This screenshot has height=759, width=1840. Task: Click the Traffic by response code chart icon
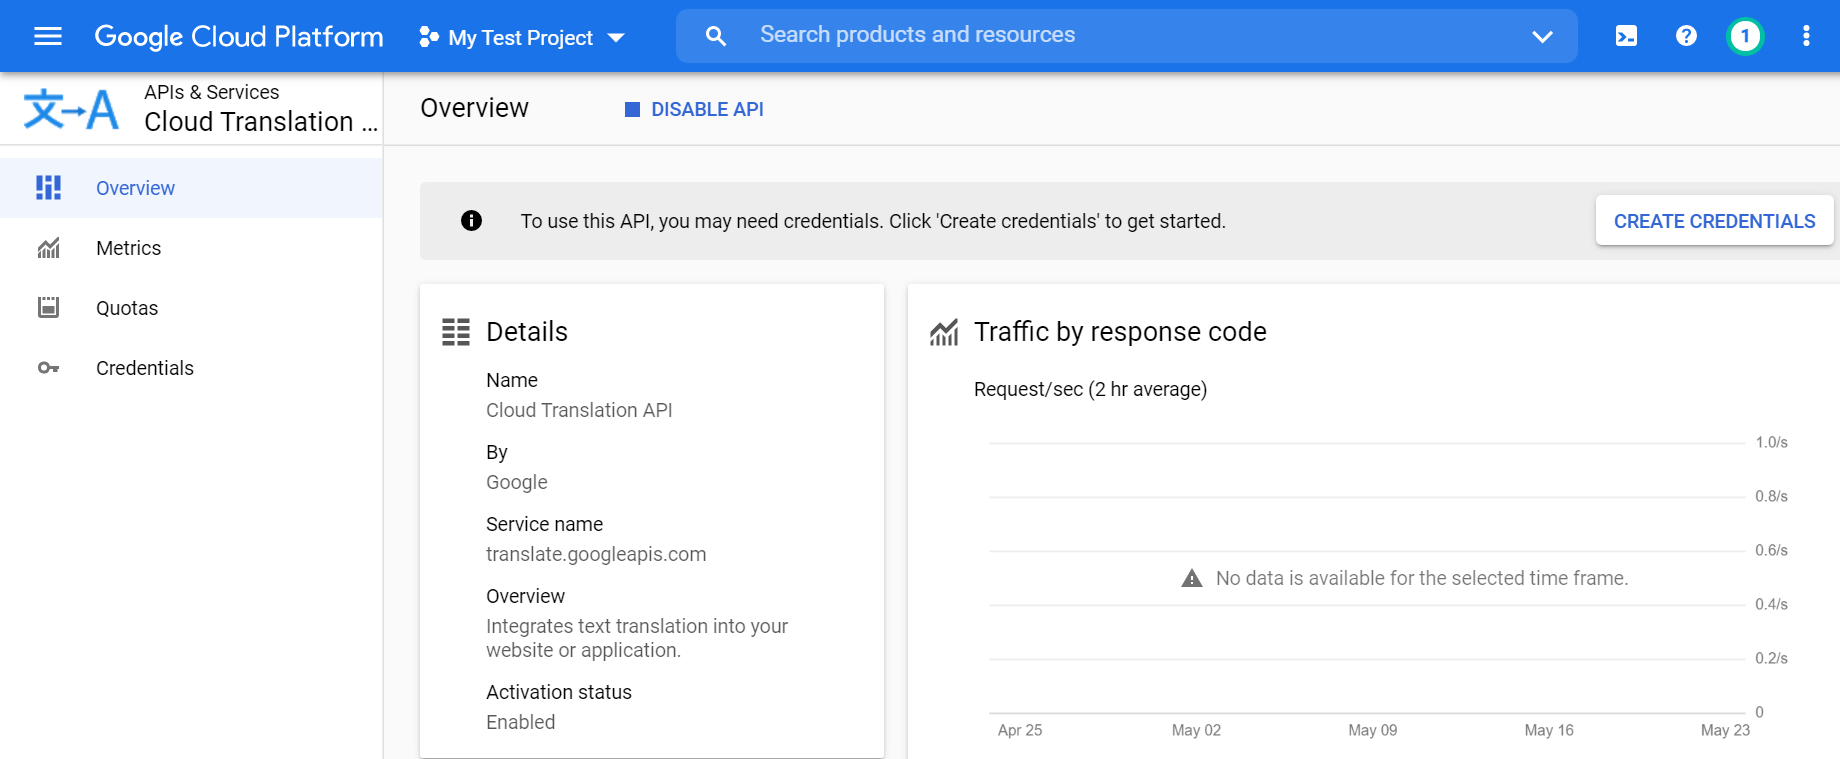point(944,332)
